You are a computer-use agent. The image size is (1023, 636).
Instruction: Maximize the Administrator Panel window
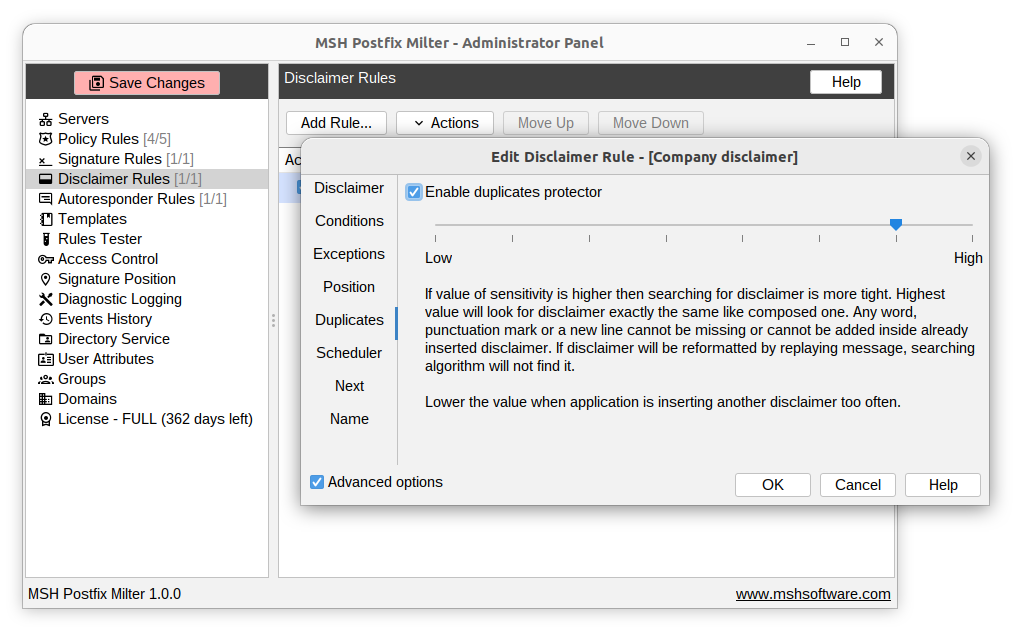pyautogui.click(x=845, y=42)
